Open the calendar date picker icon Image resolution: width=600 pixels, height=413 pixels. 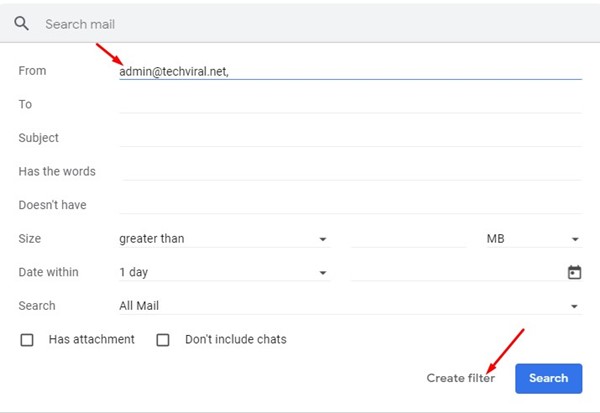pyautogui.click(x=574, y=272)
